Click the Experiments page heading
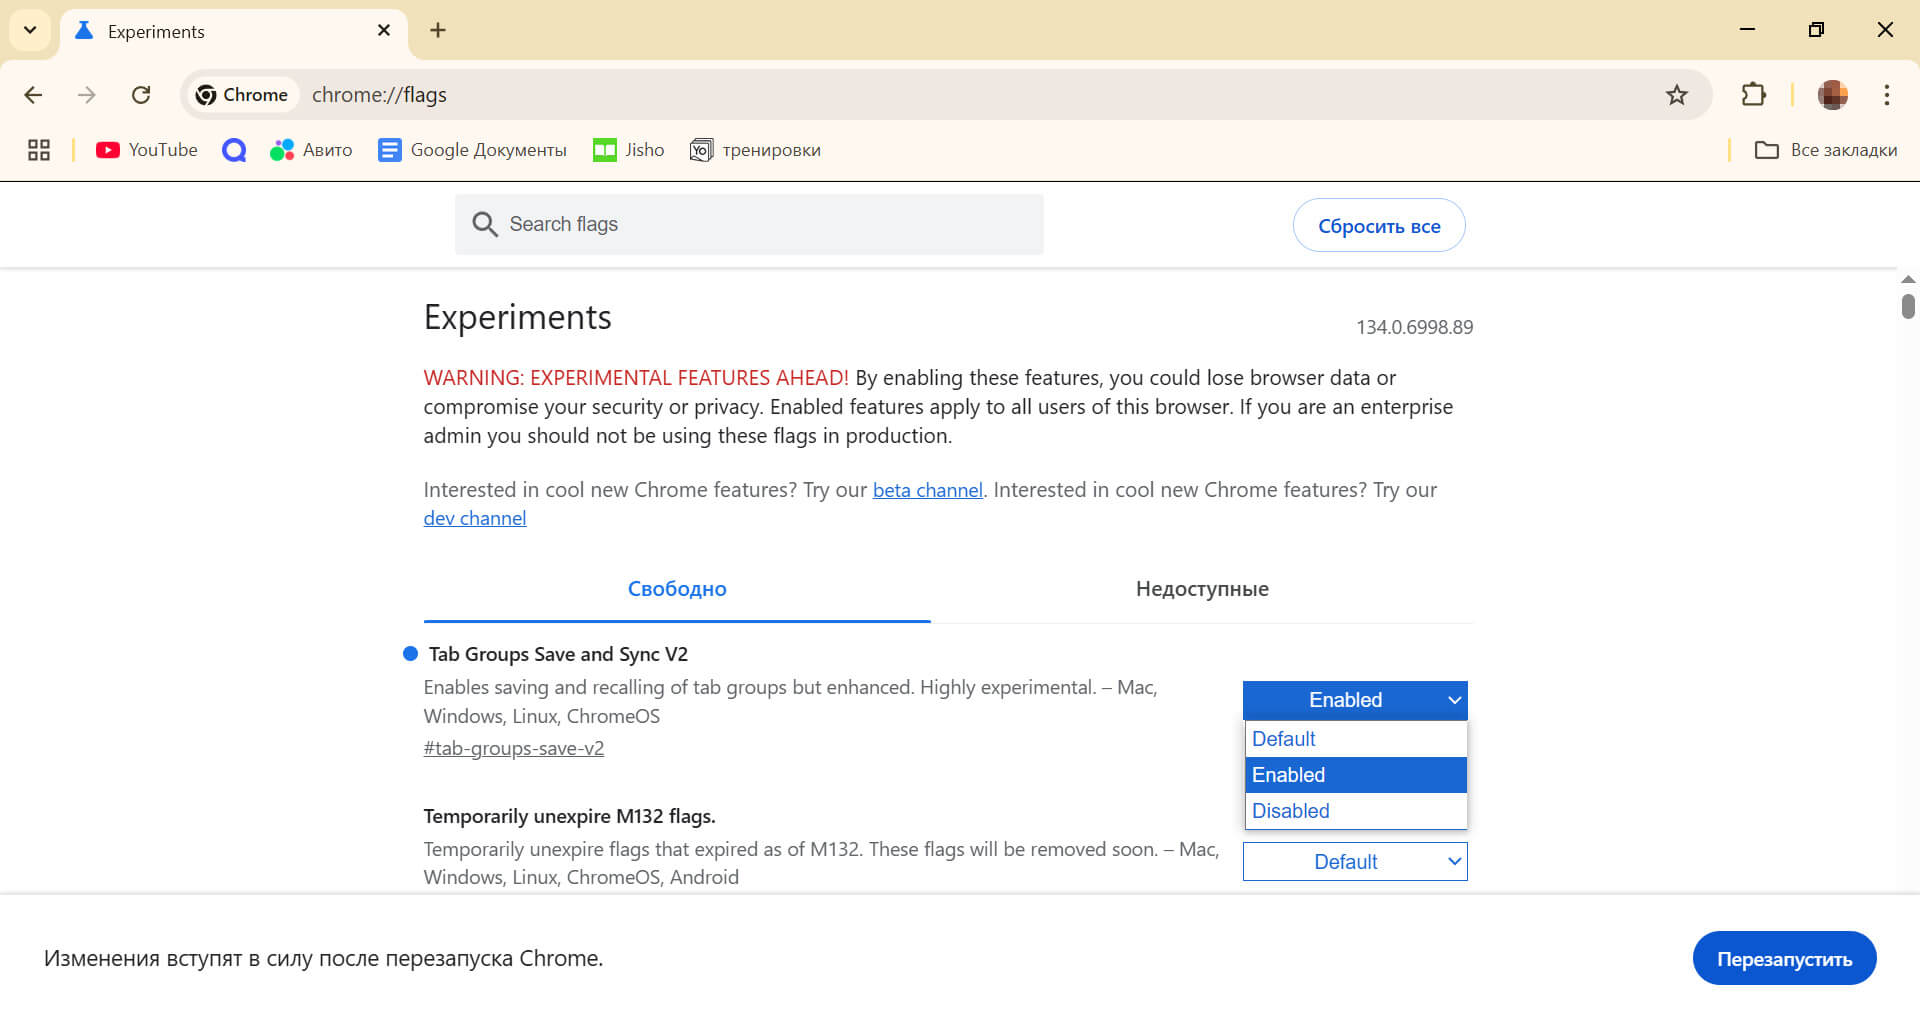 518,317
